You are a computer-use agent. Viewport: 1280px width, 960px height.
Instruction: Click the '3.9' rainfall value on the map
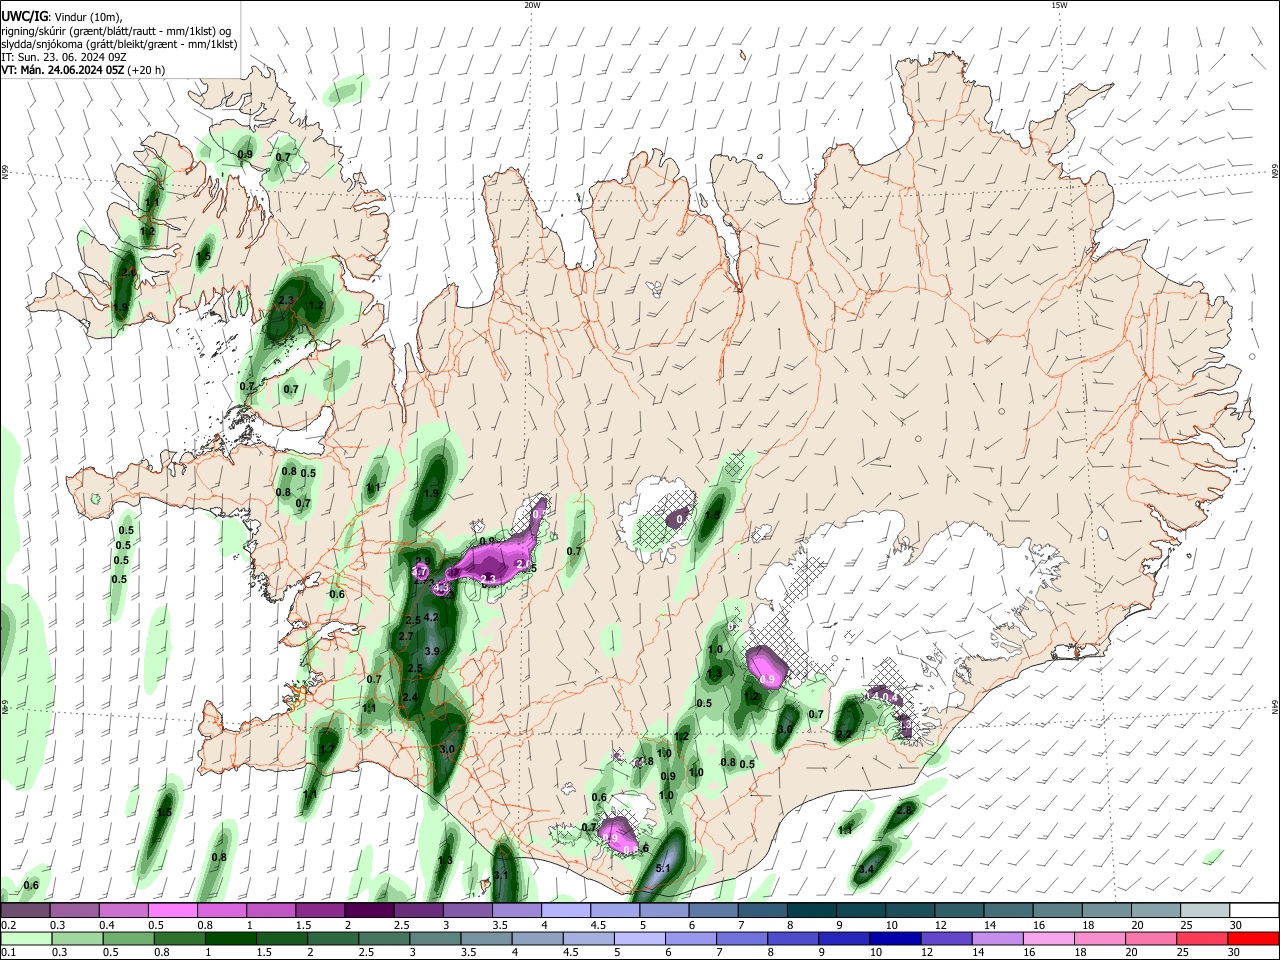(x=432, y=651)
